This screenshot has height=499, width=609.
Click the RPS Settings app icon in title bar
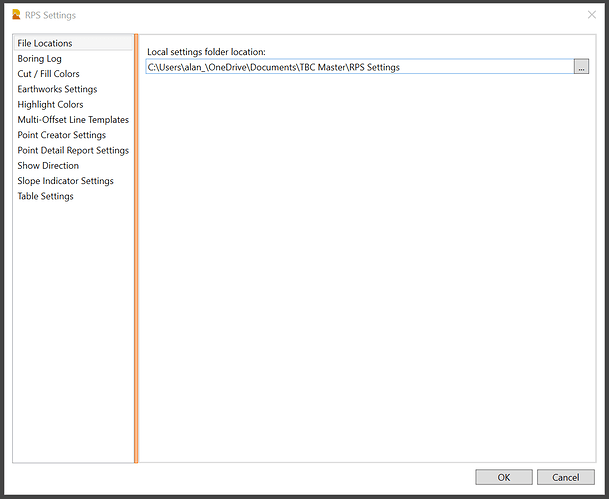15,15
